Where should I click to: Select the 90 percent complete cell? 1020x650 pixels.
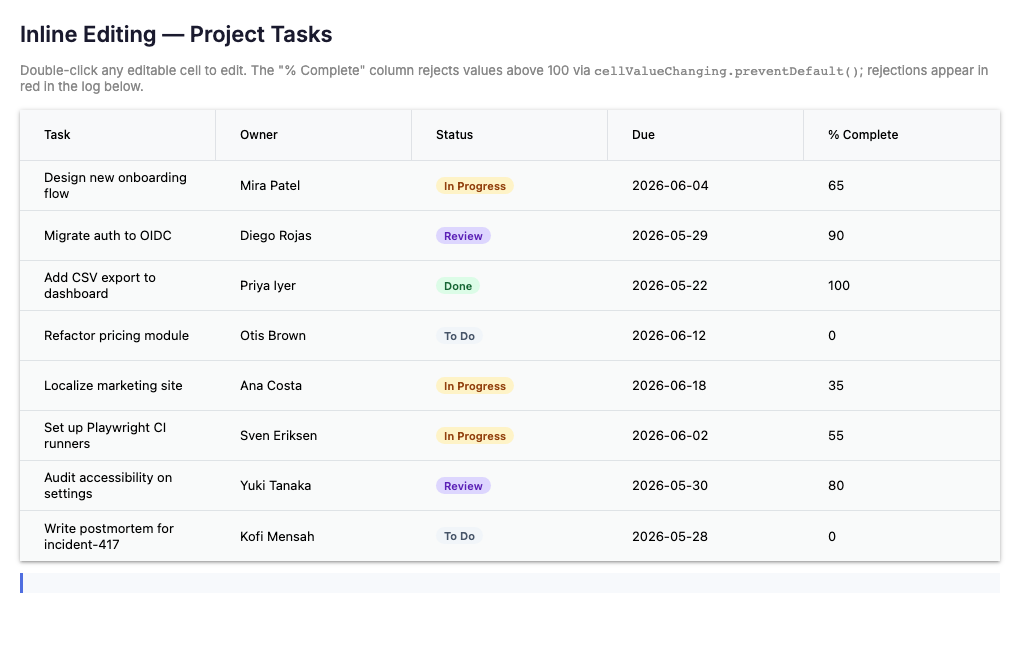pos(902,236)
